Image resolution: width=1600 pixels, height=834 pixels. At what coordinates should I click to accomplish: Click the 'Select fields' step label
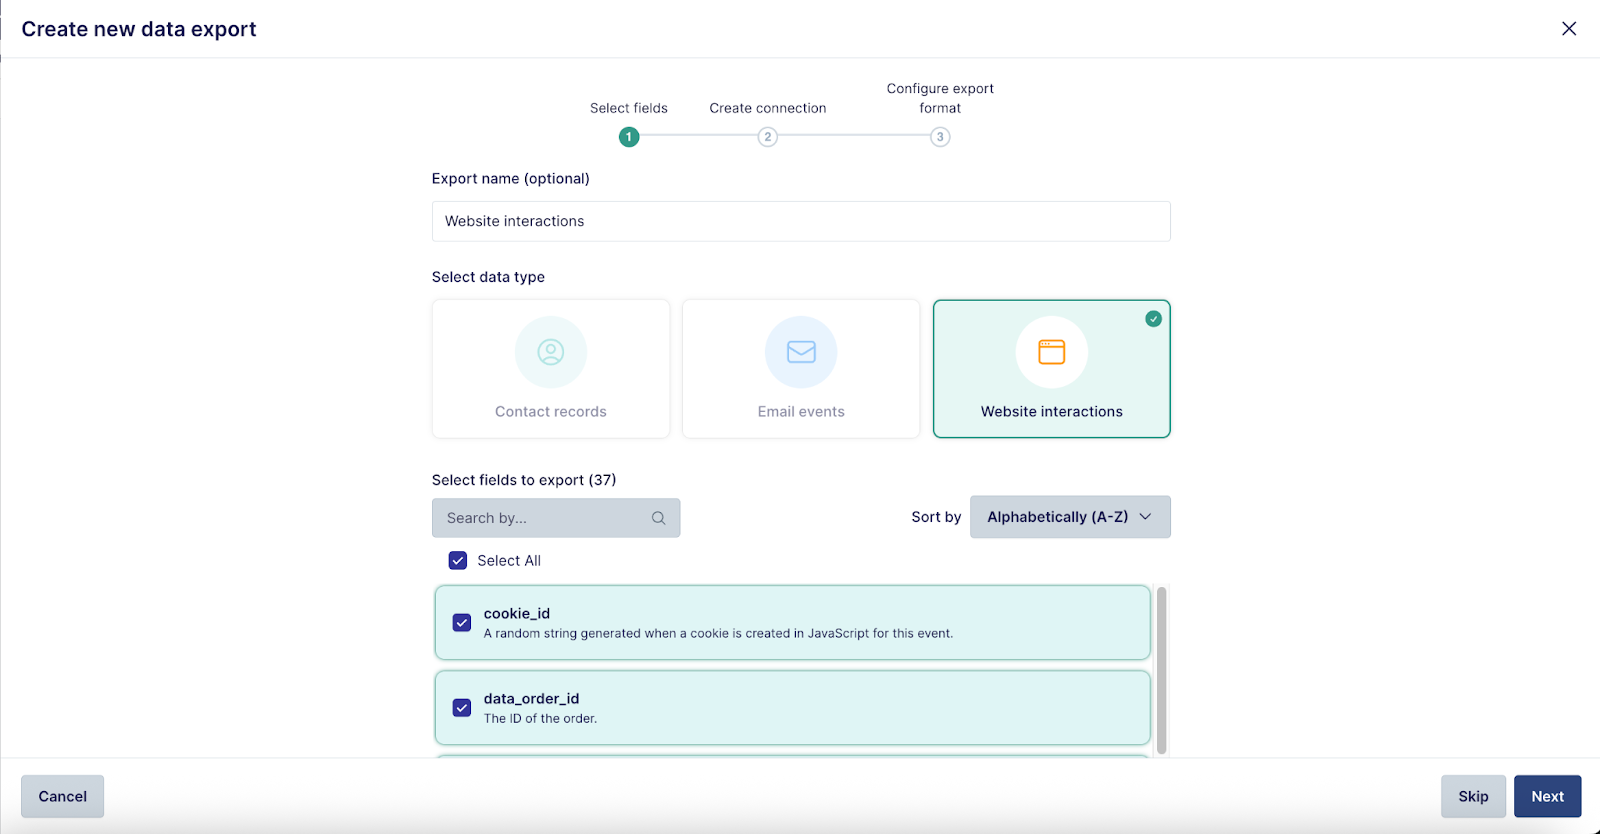pyautogui.click(x=629, y=108)
